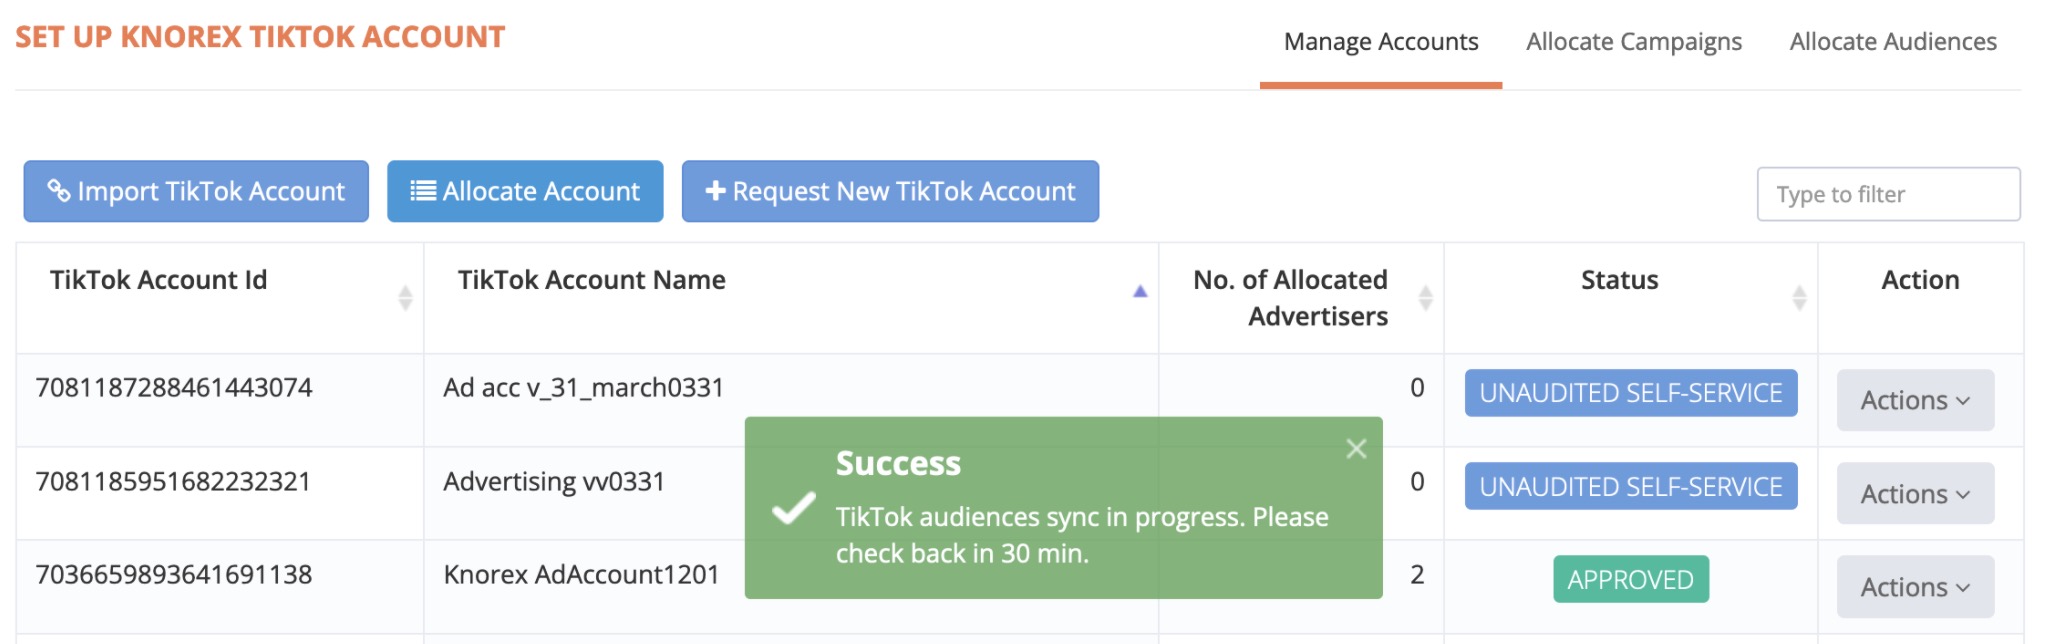Go to the Allocate Audiences tab

point(1892,42)
